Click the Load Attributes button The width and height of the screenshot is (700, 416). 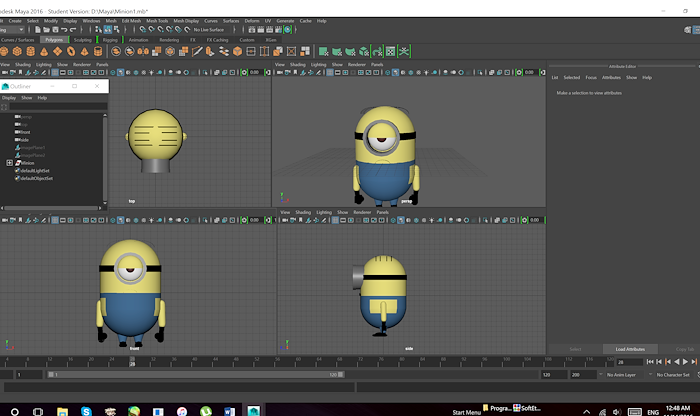tap(630, 349)
